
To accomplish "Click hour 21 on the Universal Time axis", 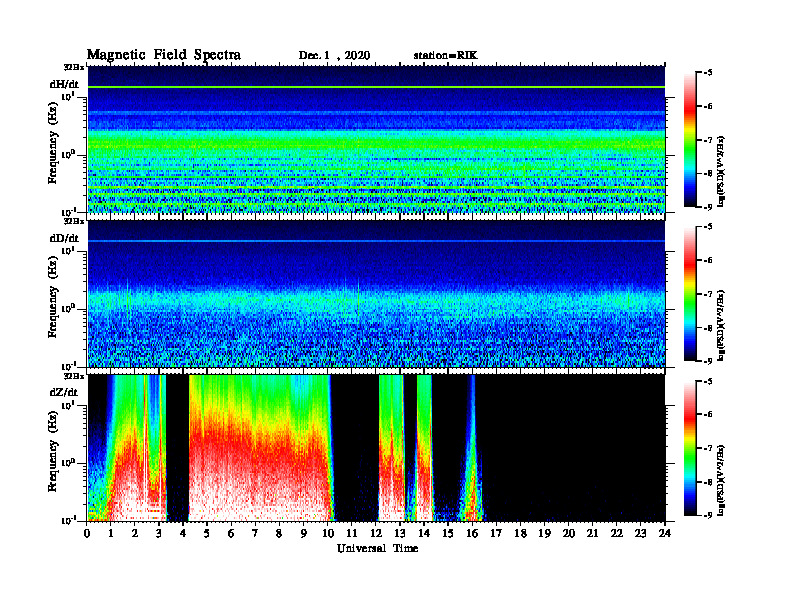I will [x=592, y=534].
